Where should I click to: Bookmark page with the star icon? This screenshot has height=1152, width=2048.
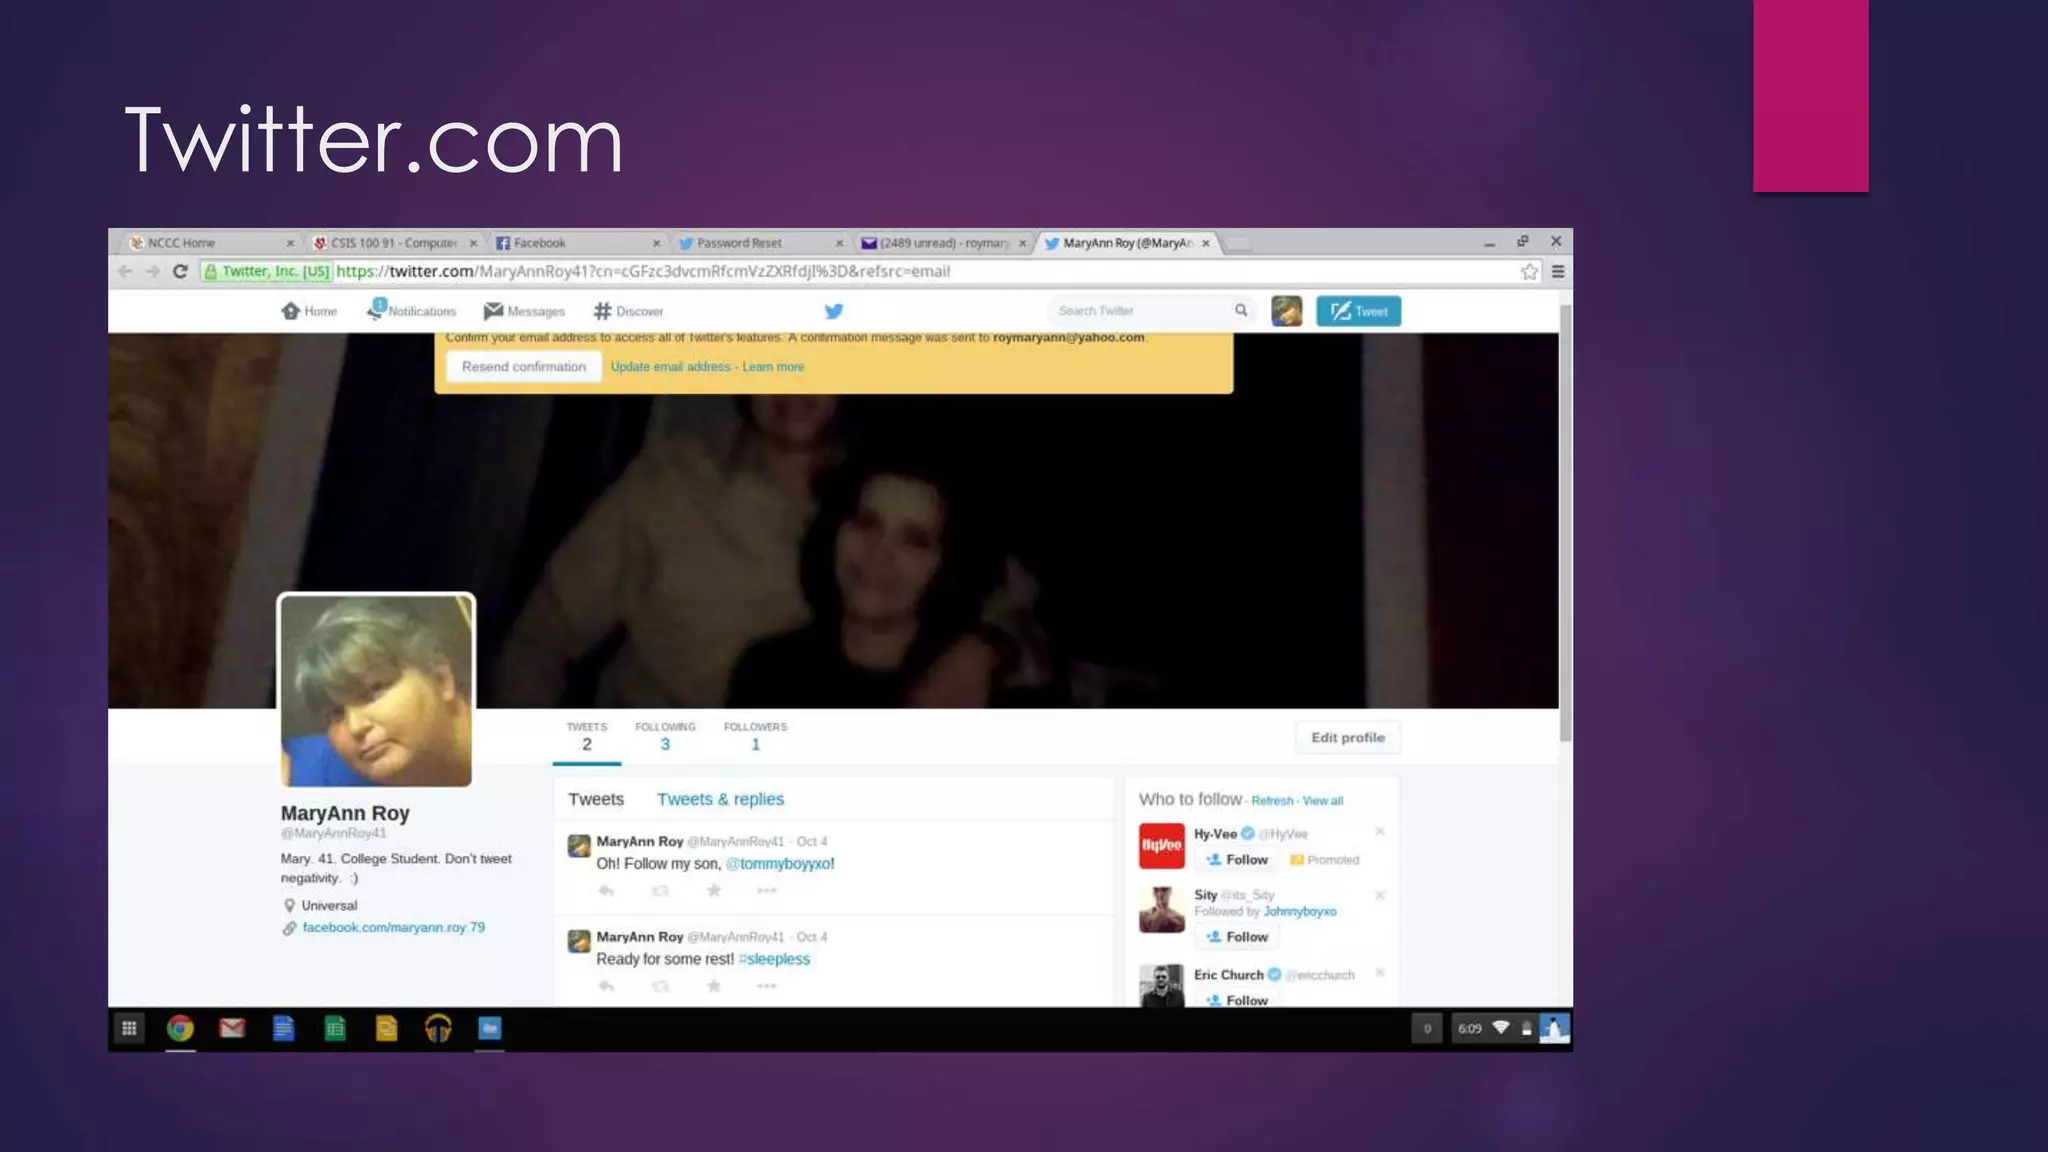pos(1529,271)
